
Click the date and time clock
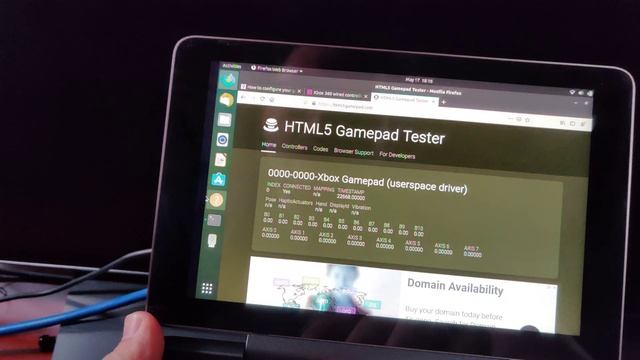(419, 80)
